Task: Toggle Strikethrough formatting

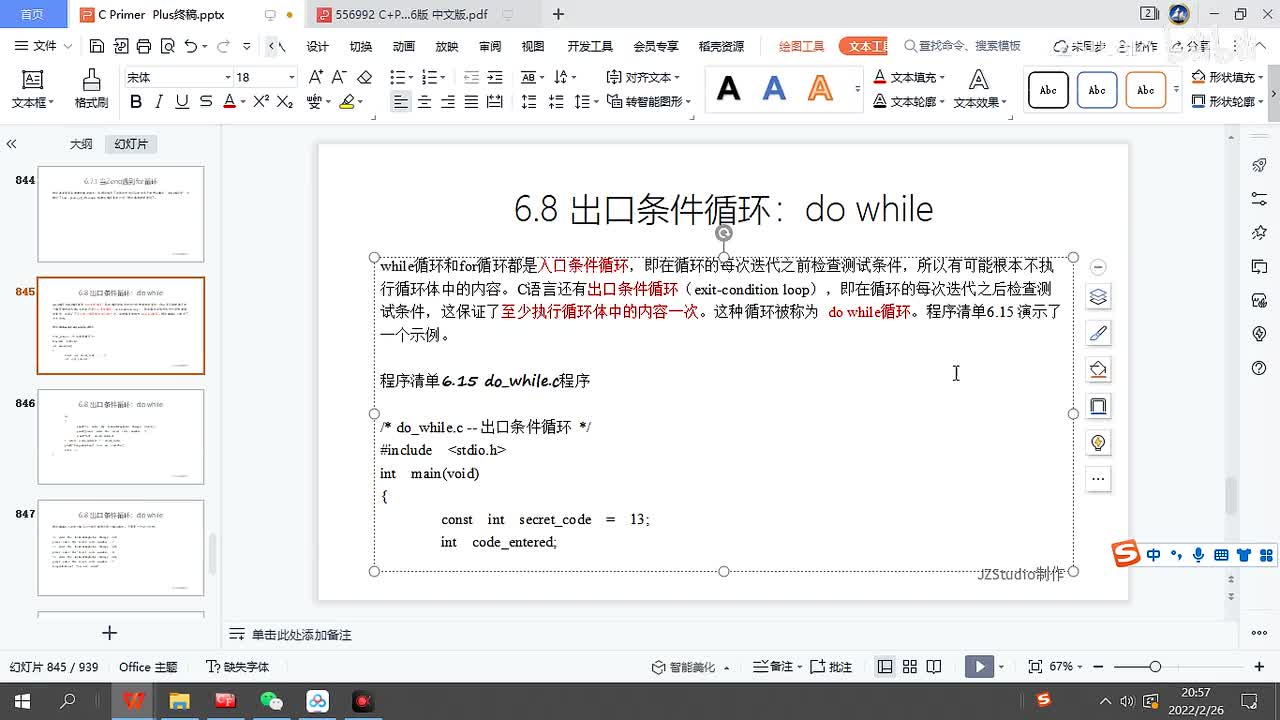Action: (x=206, y=101)
